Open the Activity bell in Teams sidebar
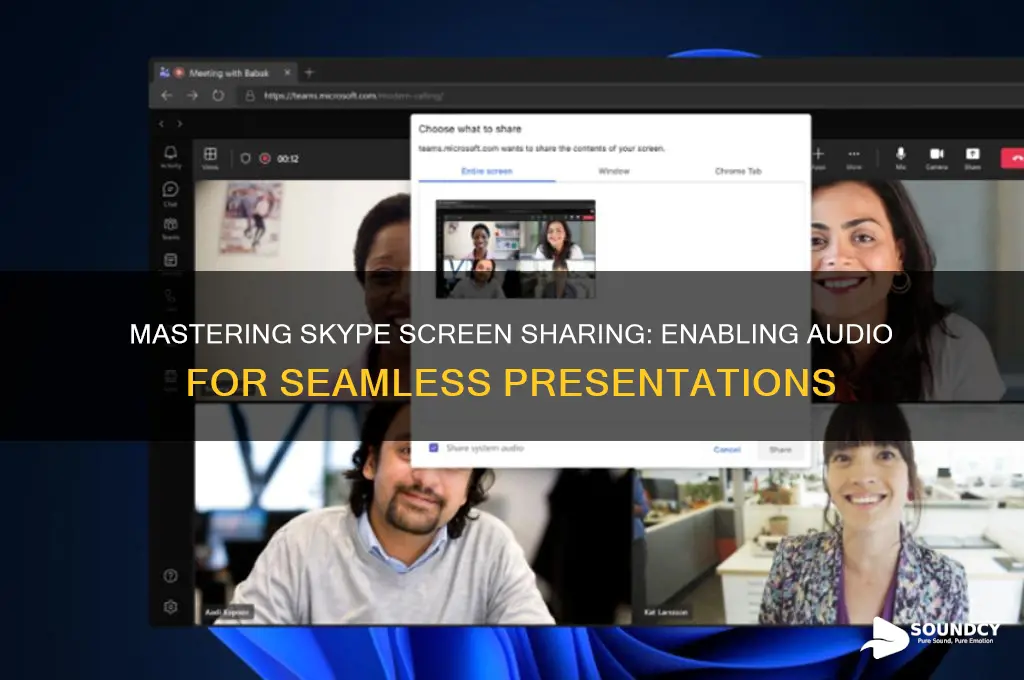1024x680 pixels. click(170, 155)
